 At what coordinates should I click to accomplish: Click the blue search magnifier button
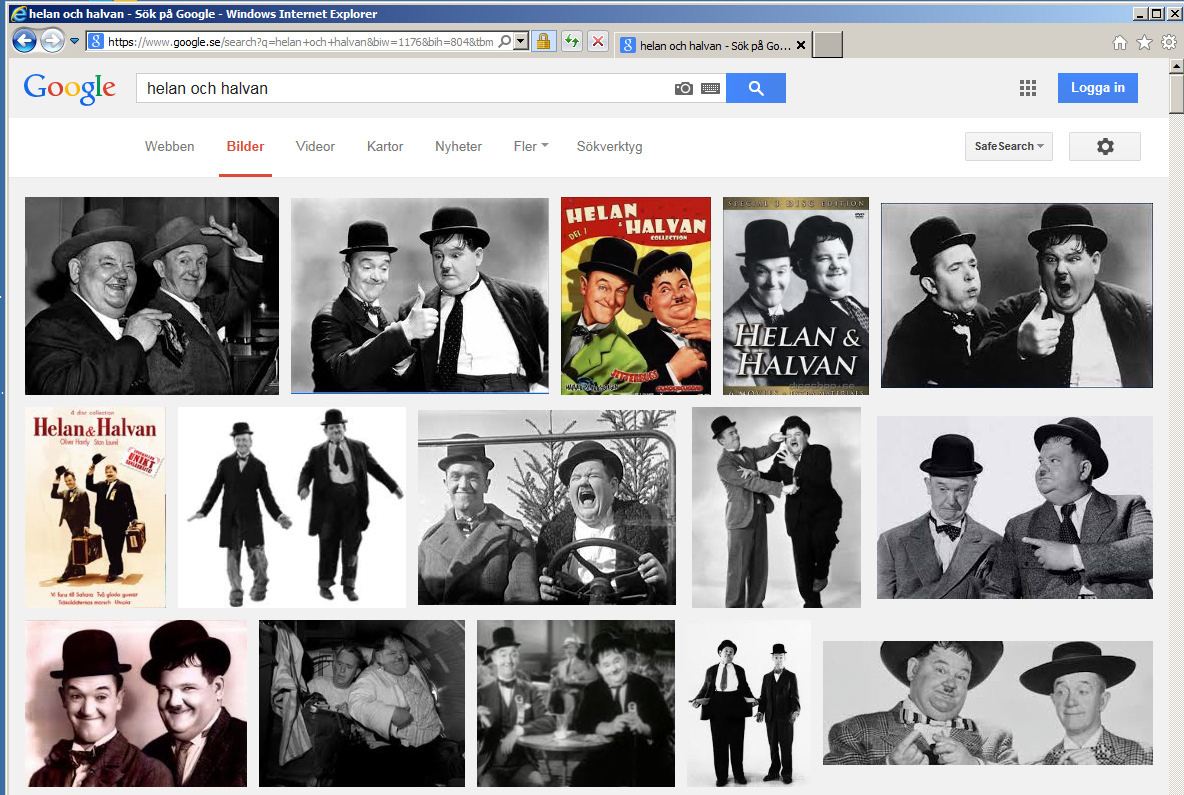pyautogui.click(x=756, y=88)
